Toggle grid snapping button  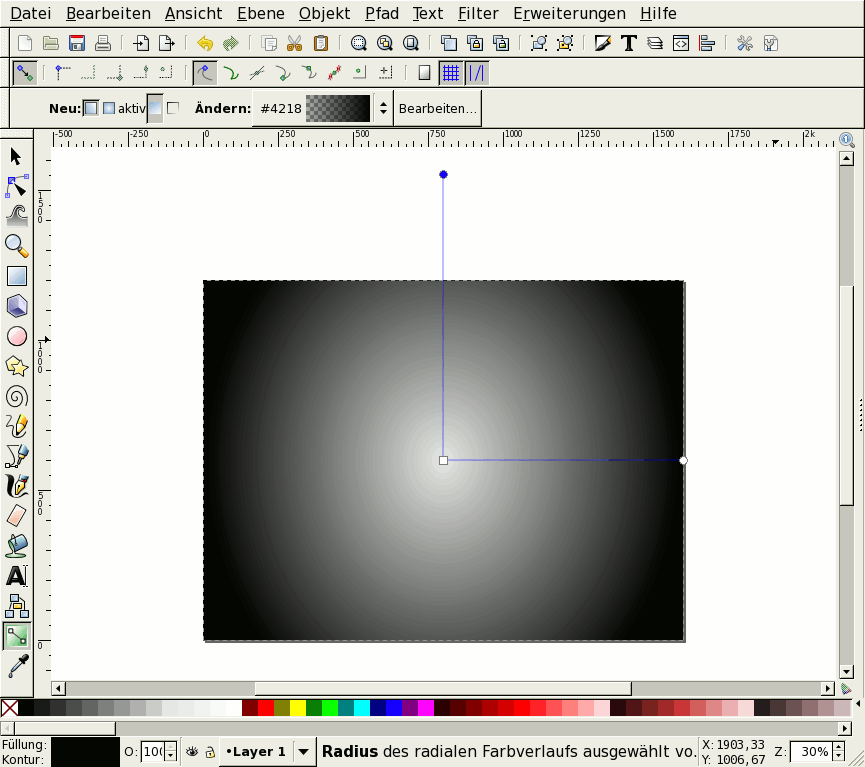(451, 73)
